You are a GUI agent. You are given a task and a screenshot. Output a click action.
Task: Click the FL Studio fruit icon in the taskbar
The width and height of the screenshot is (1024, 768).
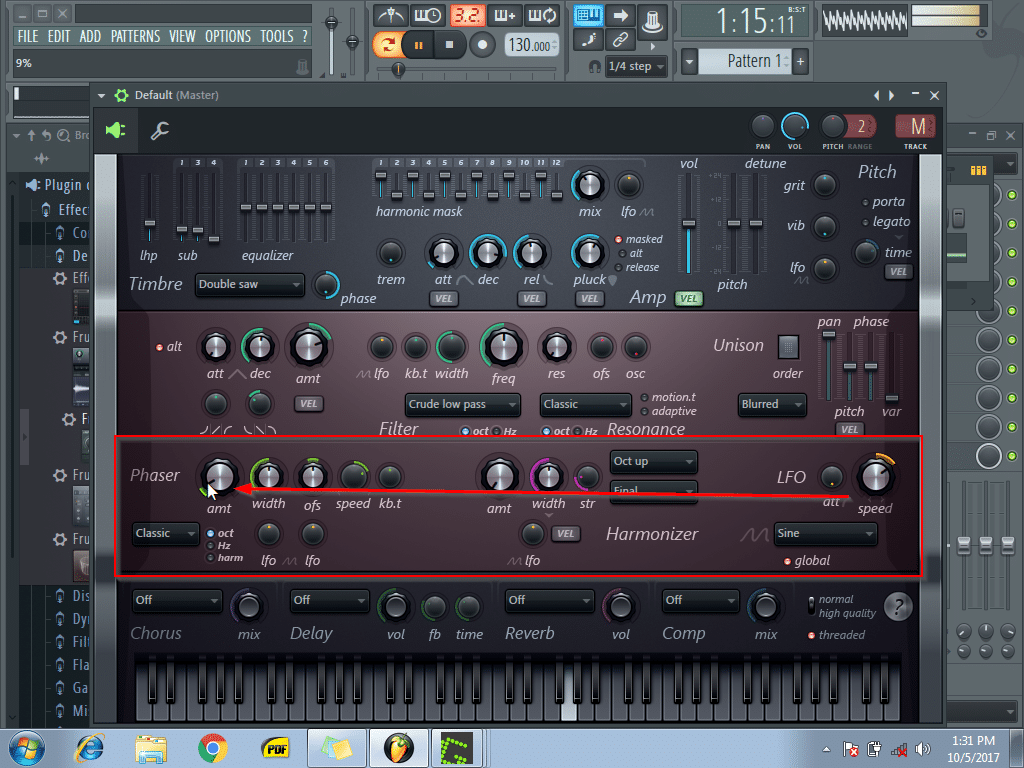(x=398, y=748)
